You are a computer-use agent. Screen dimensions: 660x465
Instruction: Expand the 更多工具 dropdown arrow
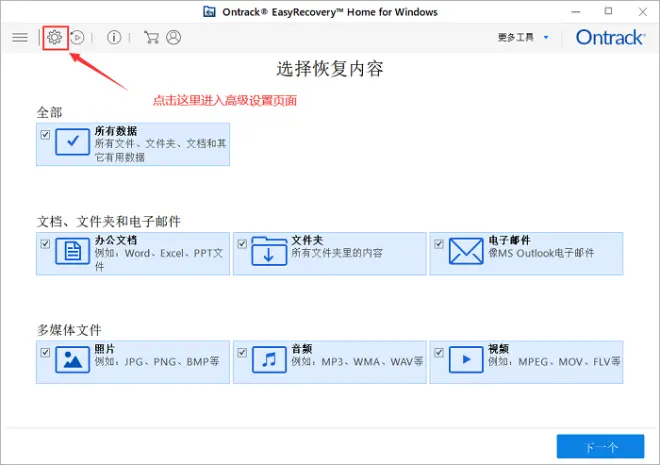coord(546,37)
